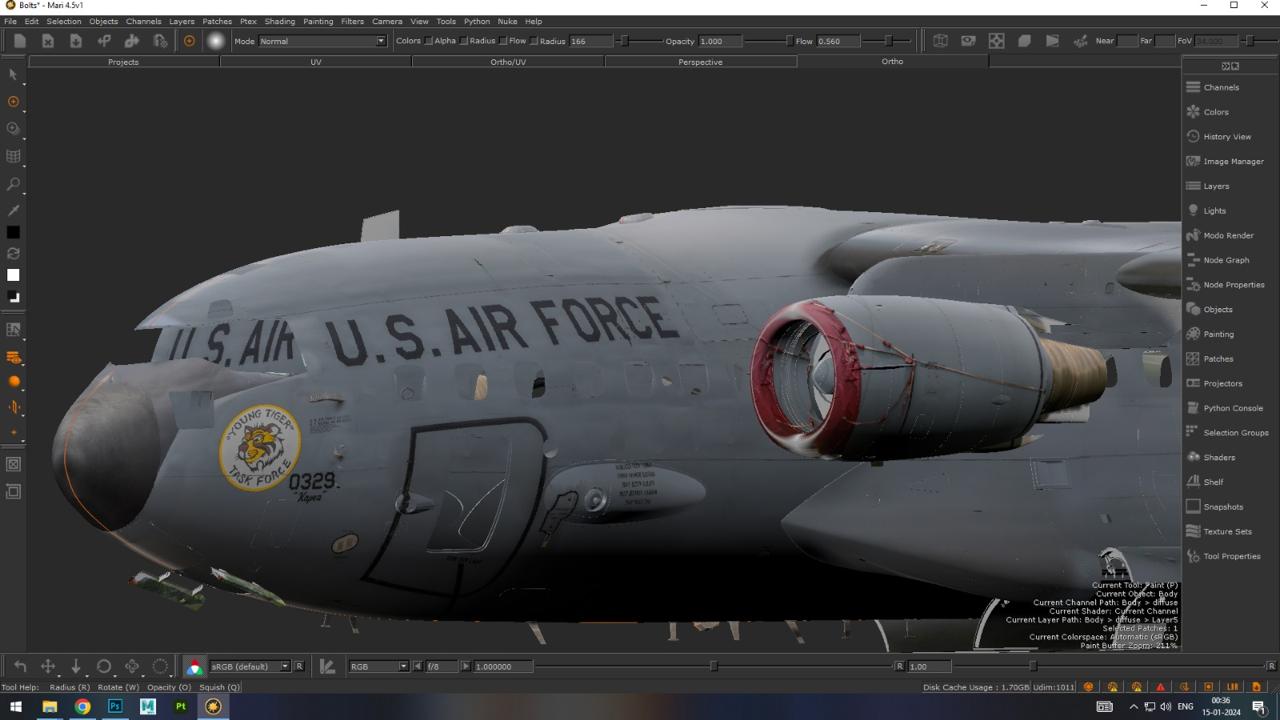Open the Projectors palette

(1223, 383)
